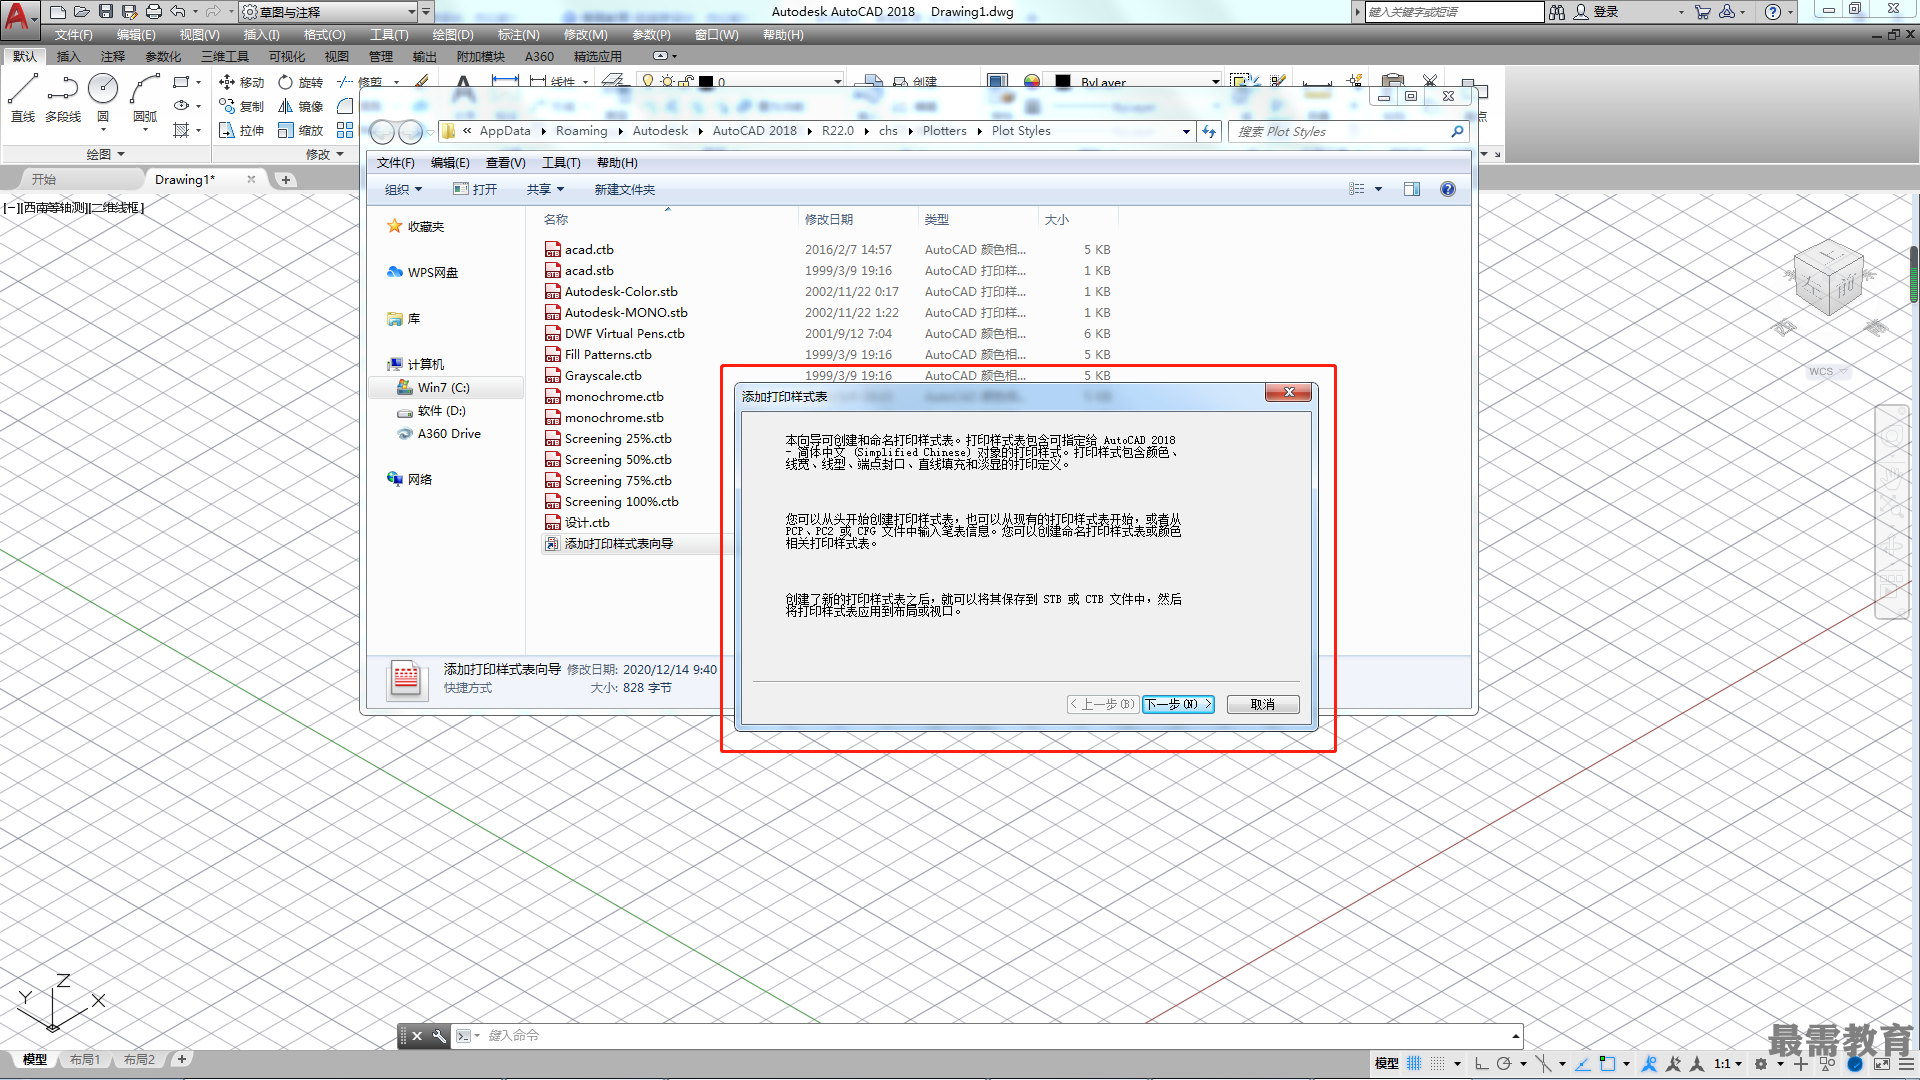1920x1080 pixels.
Task: Toggle isometric drafting in status bar
Action: [1543, 1064]
